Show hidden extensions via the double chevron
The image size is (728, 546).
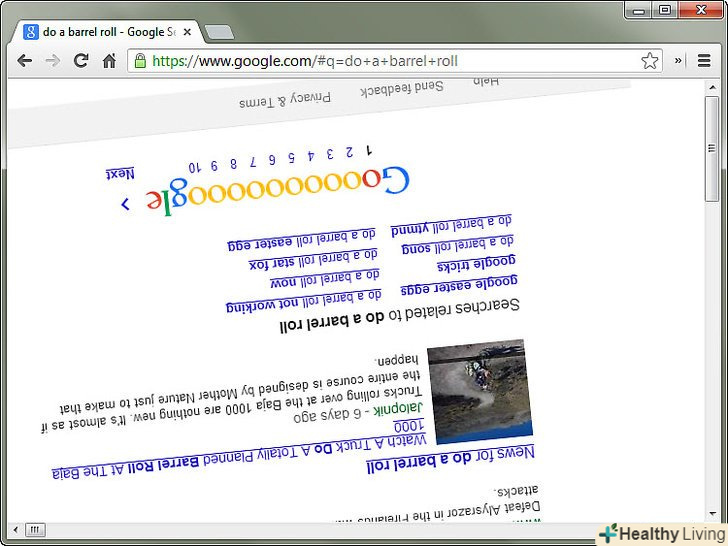pyautogui.click(x=678, y=60)
